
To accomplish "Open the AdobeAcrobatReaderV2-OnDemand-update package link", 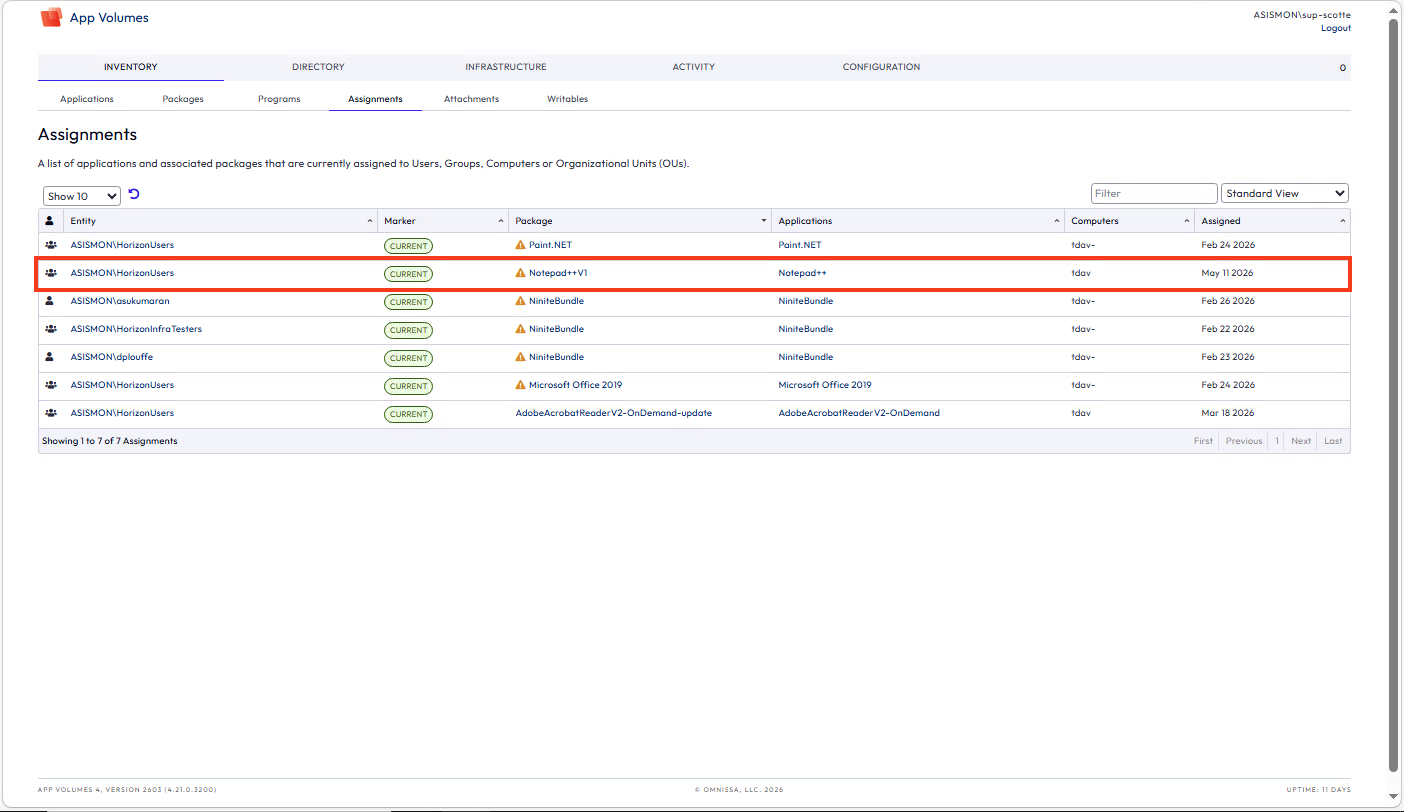I will [613, 413].
